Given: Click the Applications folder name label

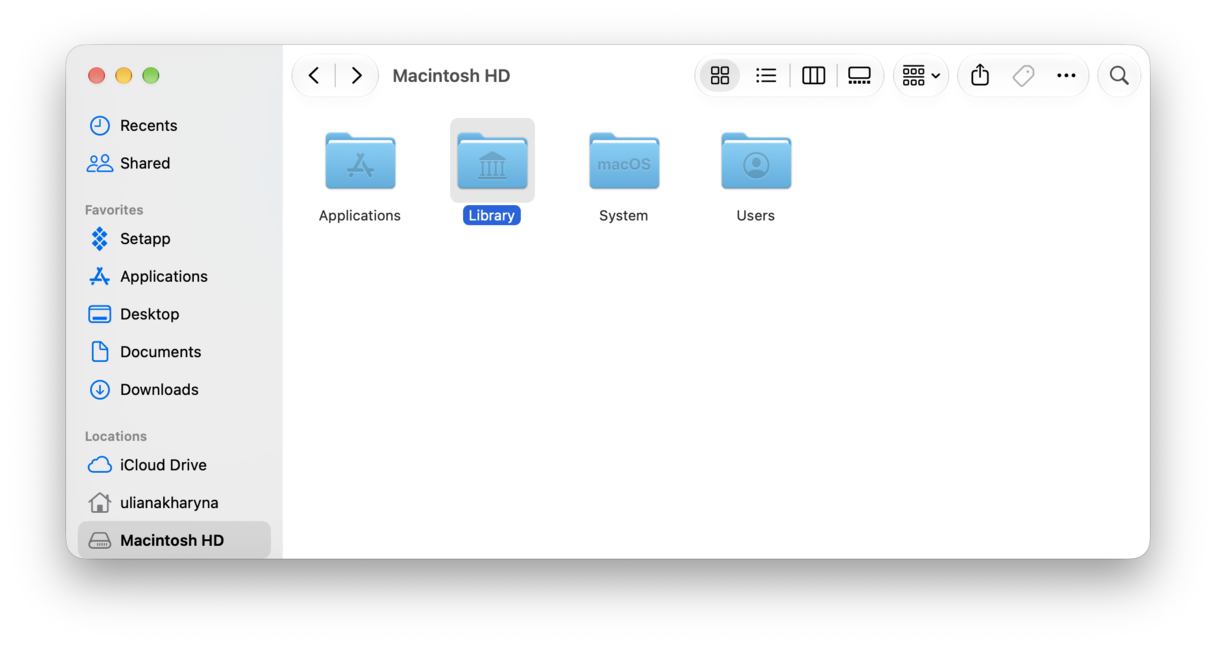Looking at the screenshot, I should click(360, 216).
